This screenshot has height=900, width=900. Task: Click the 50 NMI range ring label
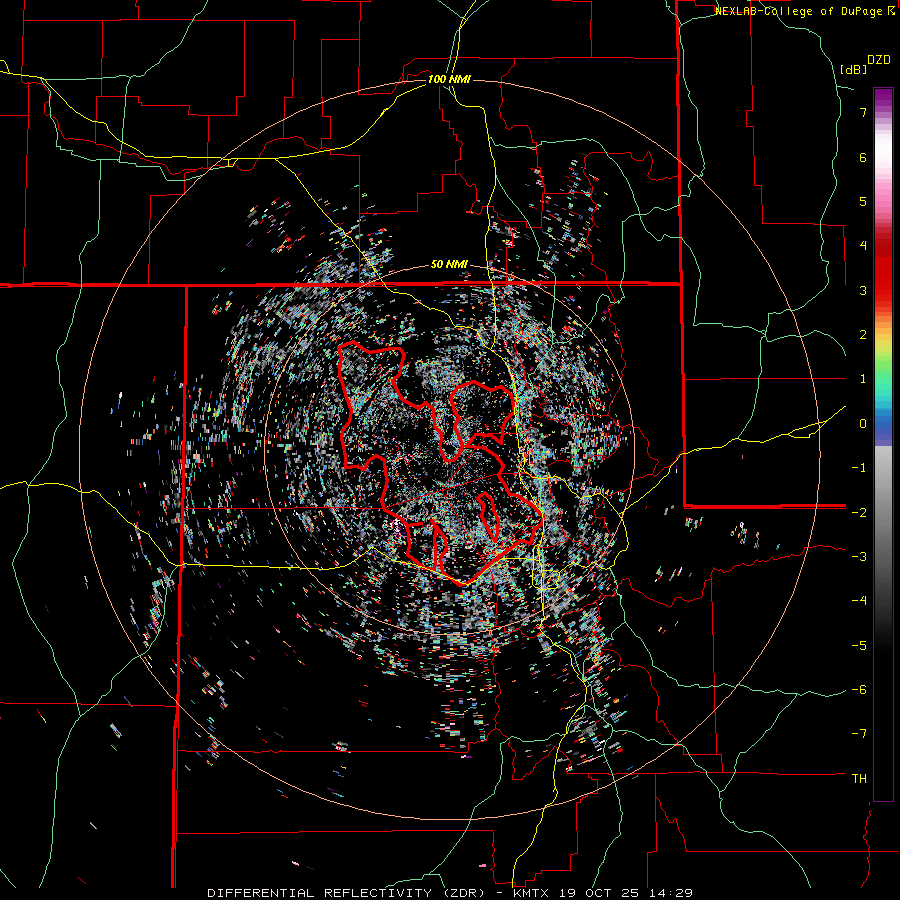tap(449, 265)
